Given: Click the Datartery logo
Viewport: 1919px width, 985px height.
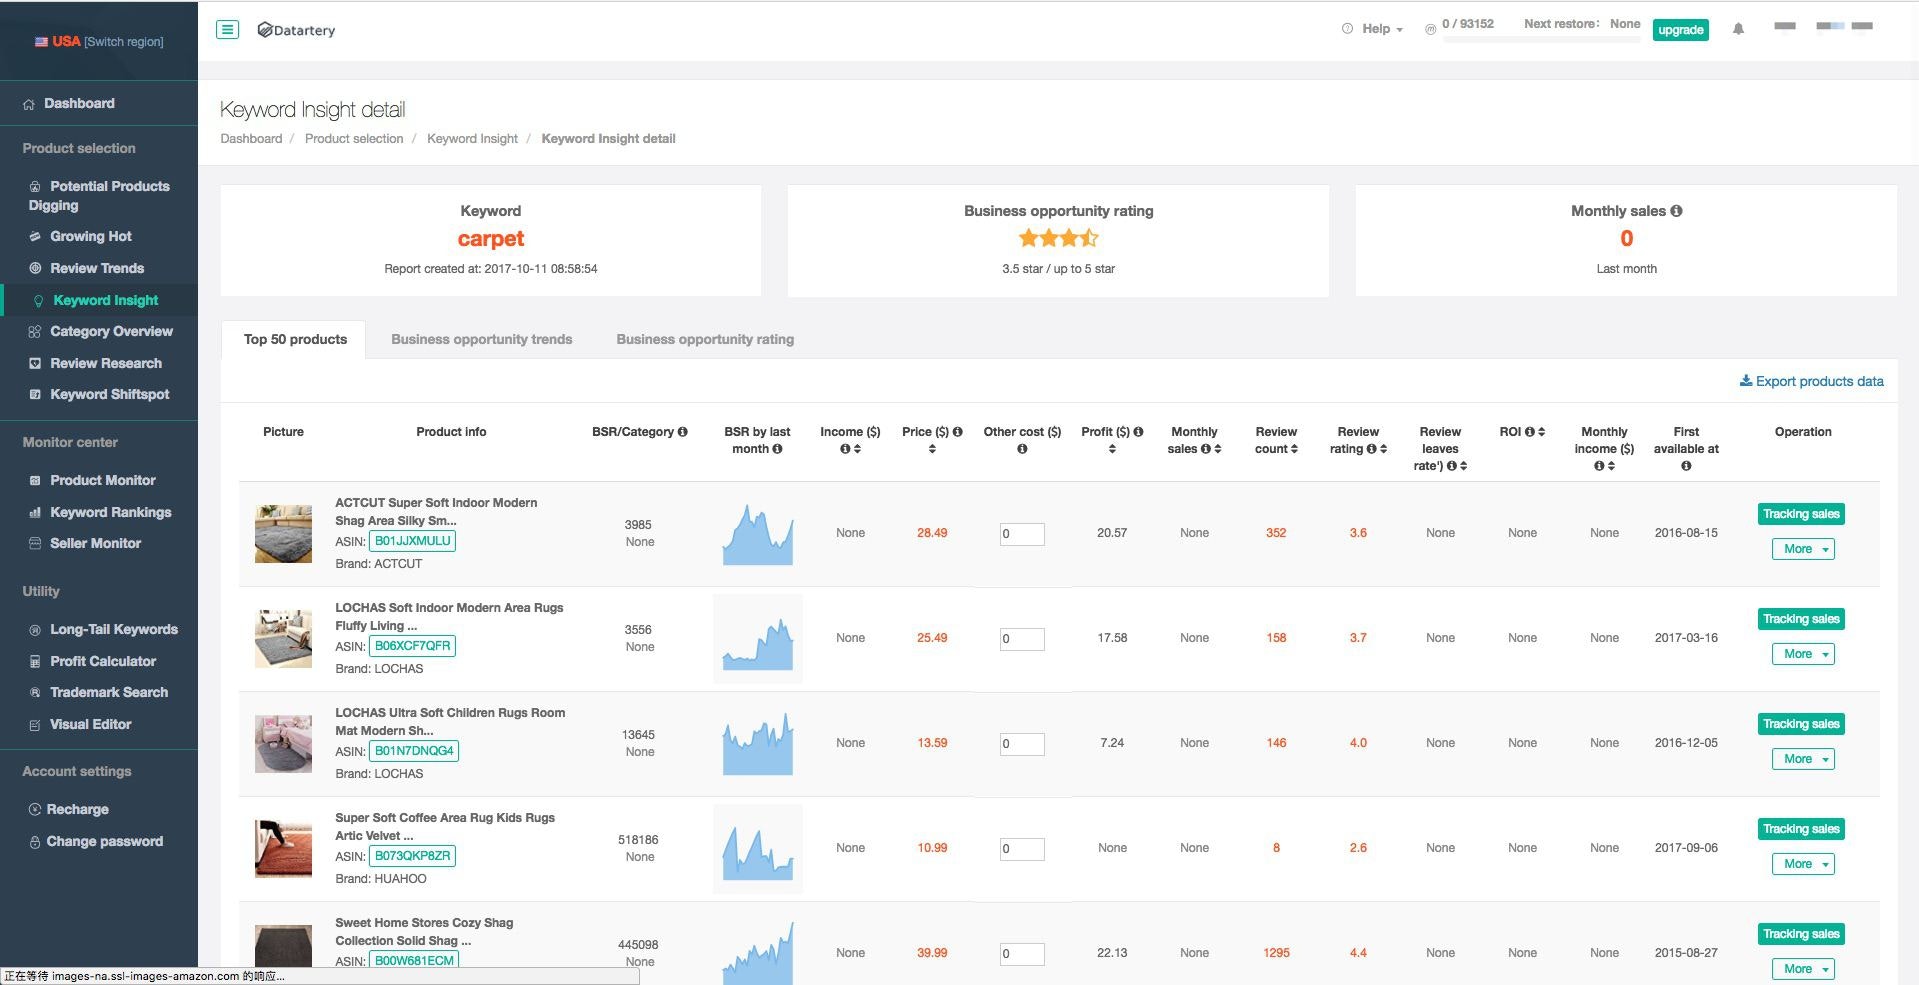Looking at the screenshot, I should tap(296, 30).
